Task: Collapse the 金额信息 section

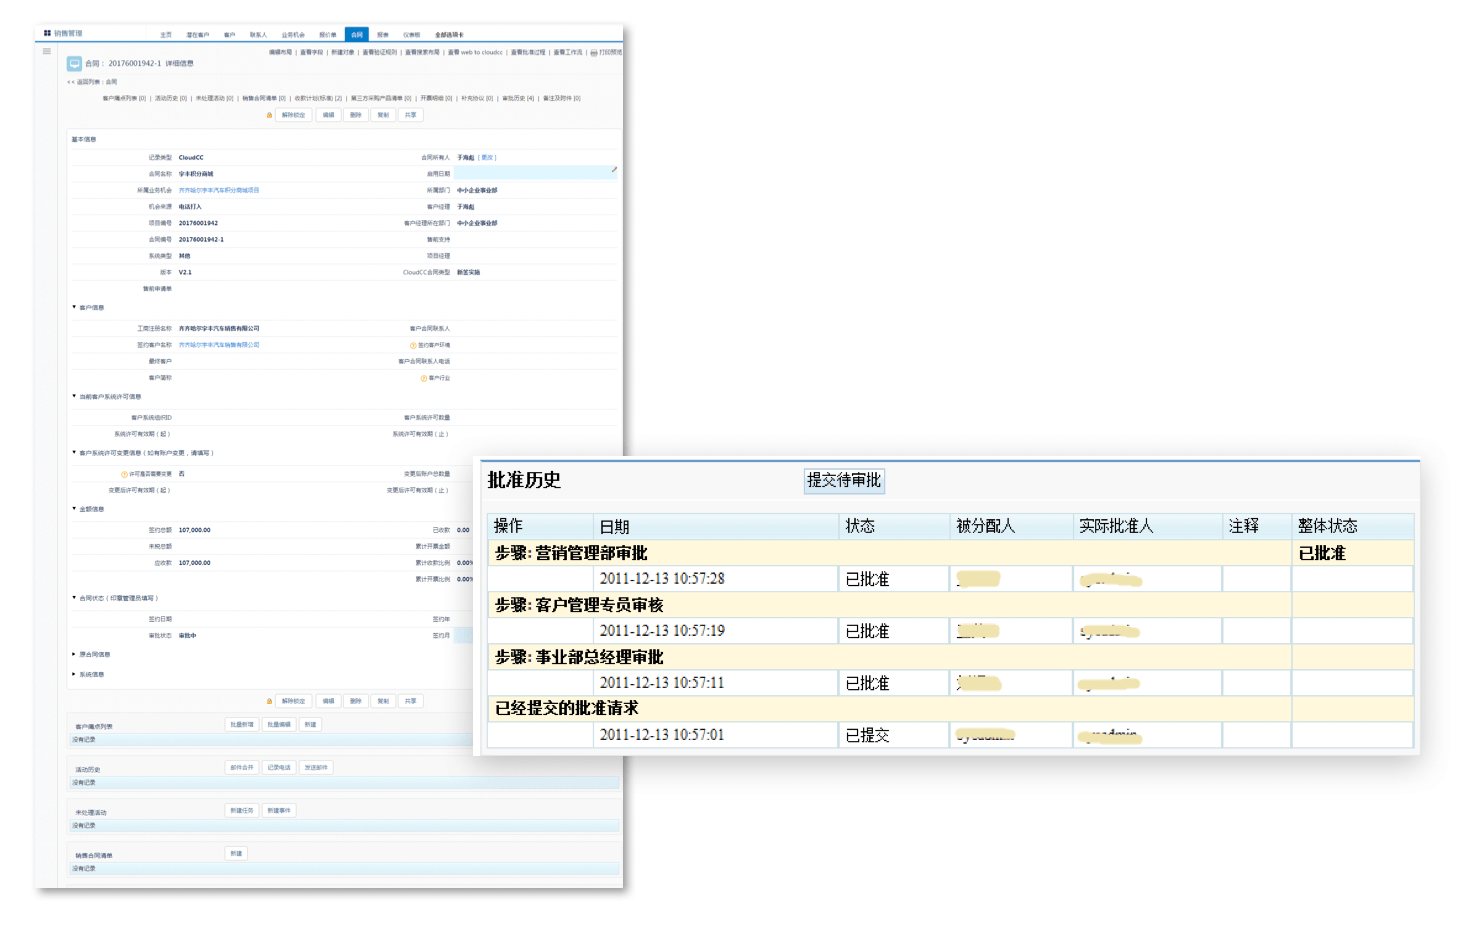Action: pyautogui.click(x=74, y=508)
